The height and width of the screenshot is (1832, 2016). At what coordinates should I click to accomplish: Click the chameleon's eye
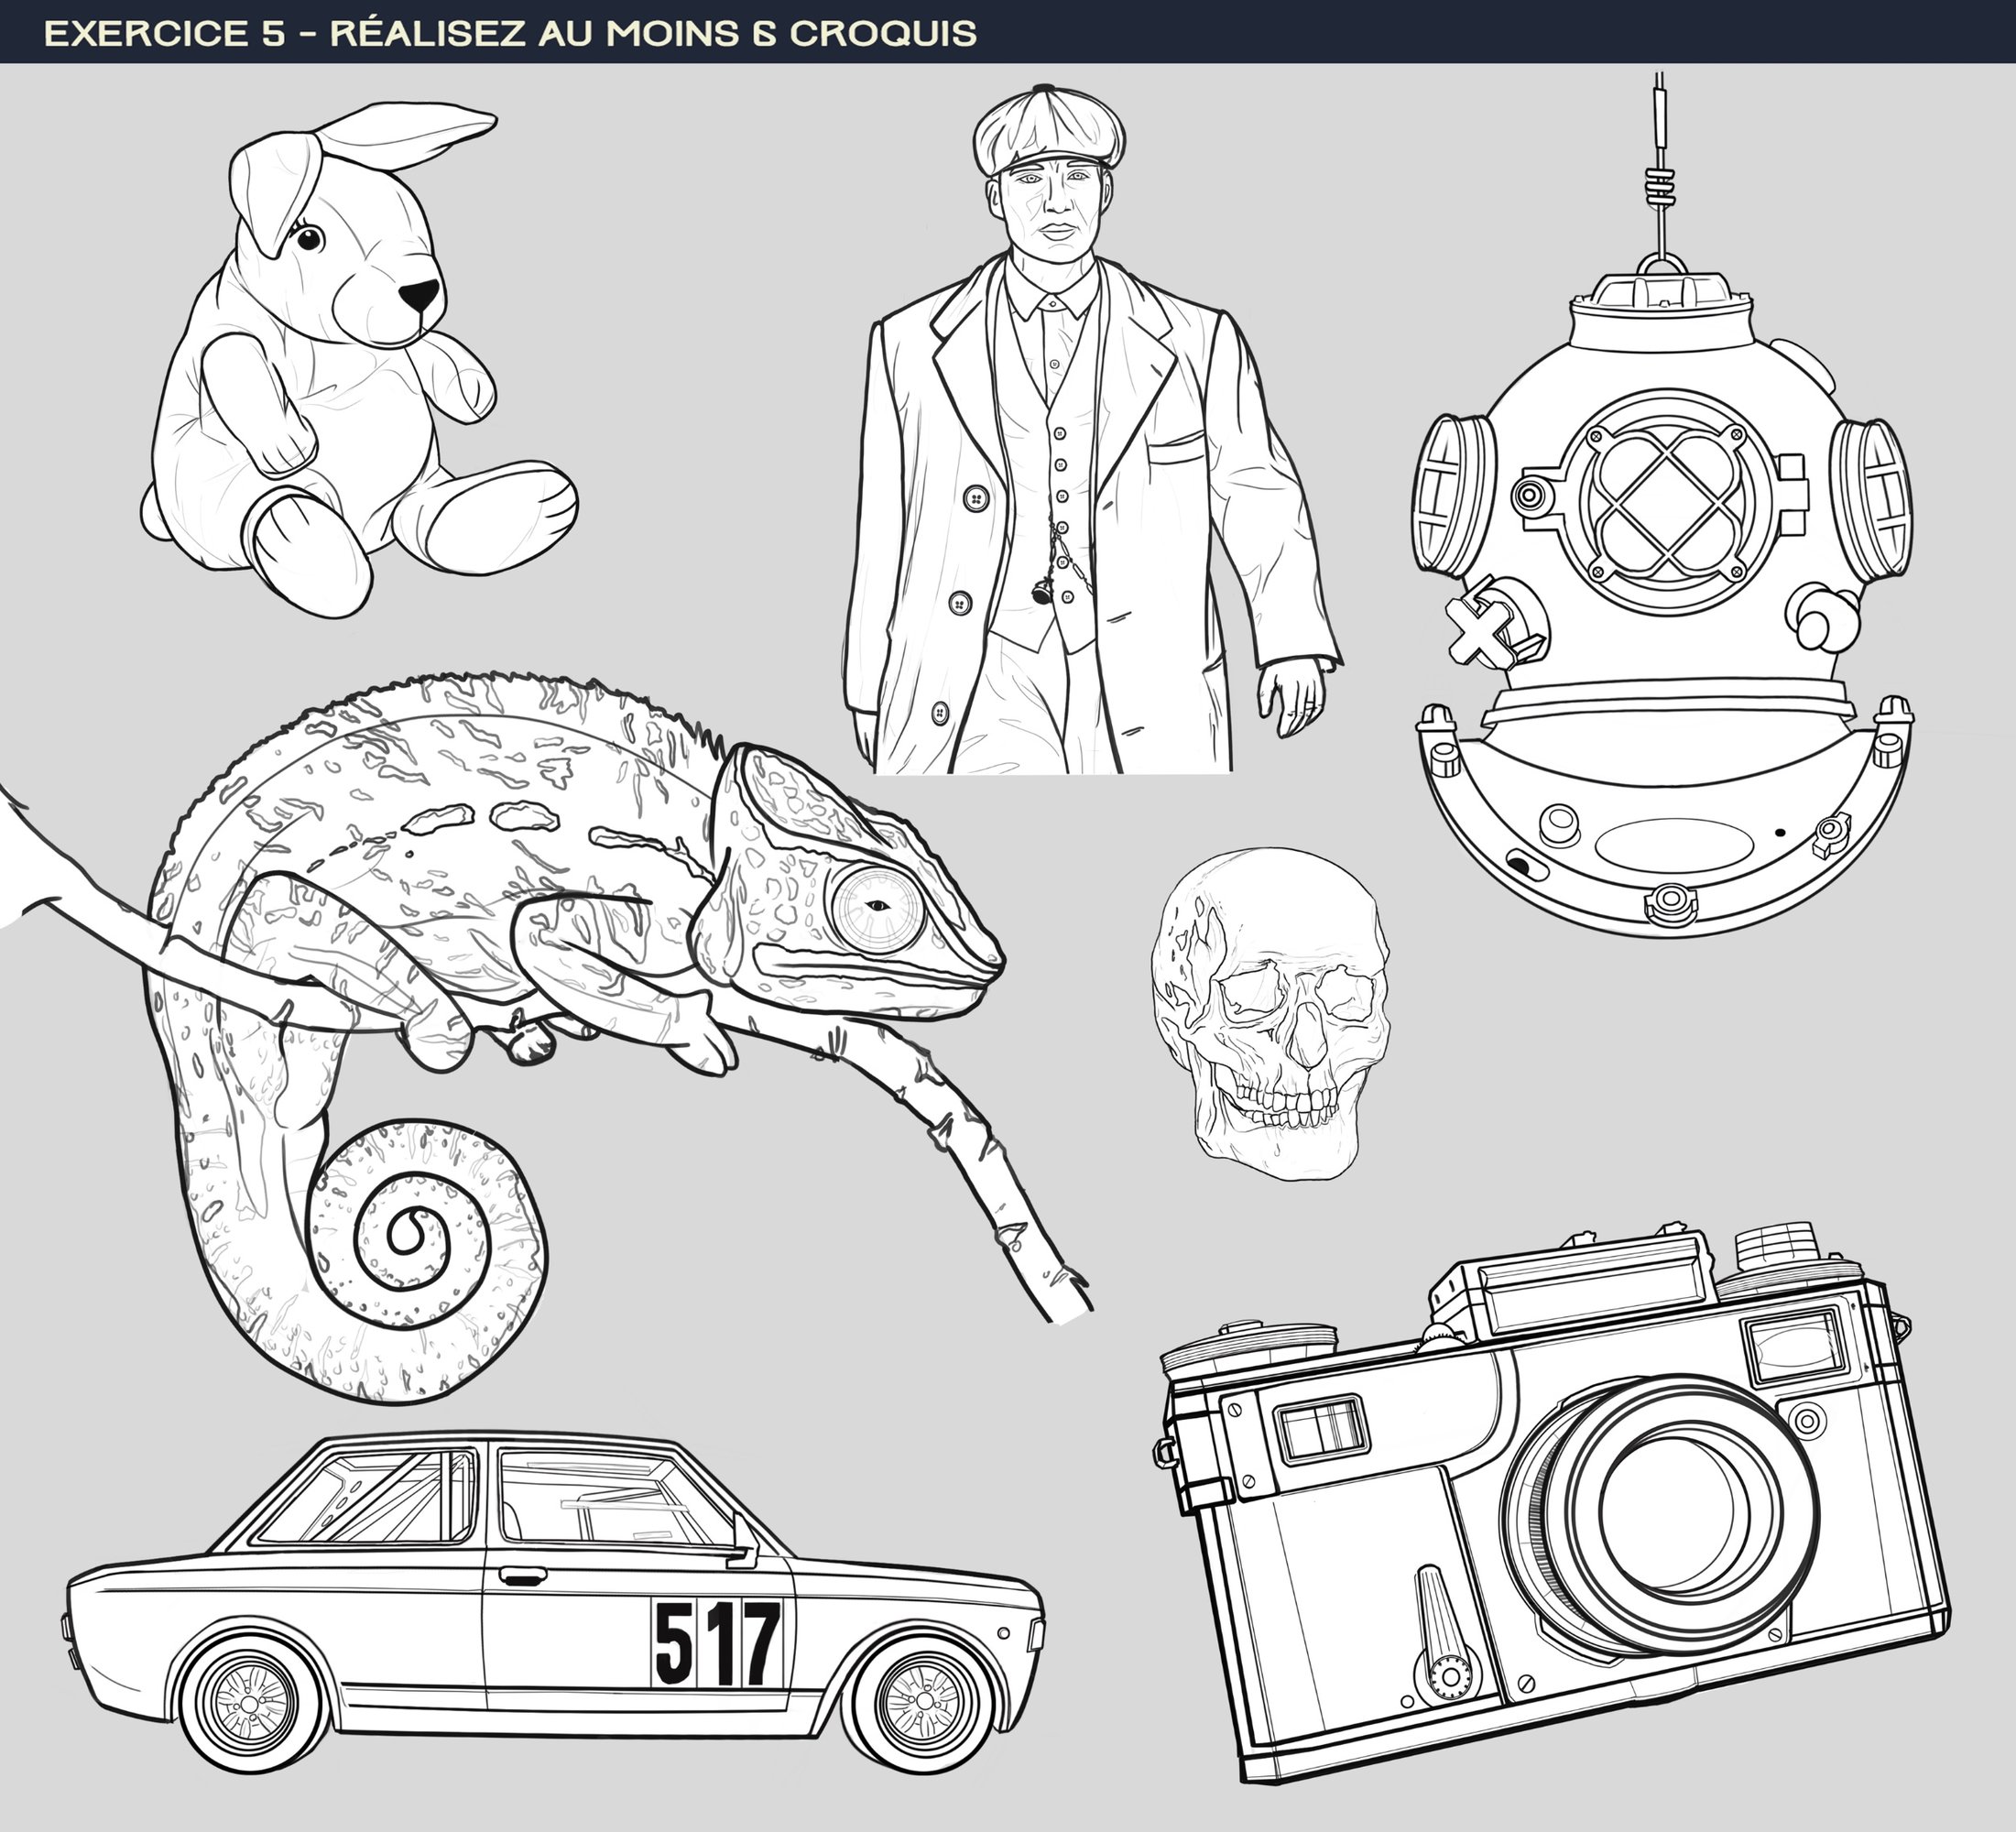coord(878,906)
